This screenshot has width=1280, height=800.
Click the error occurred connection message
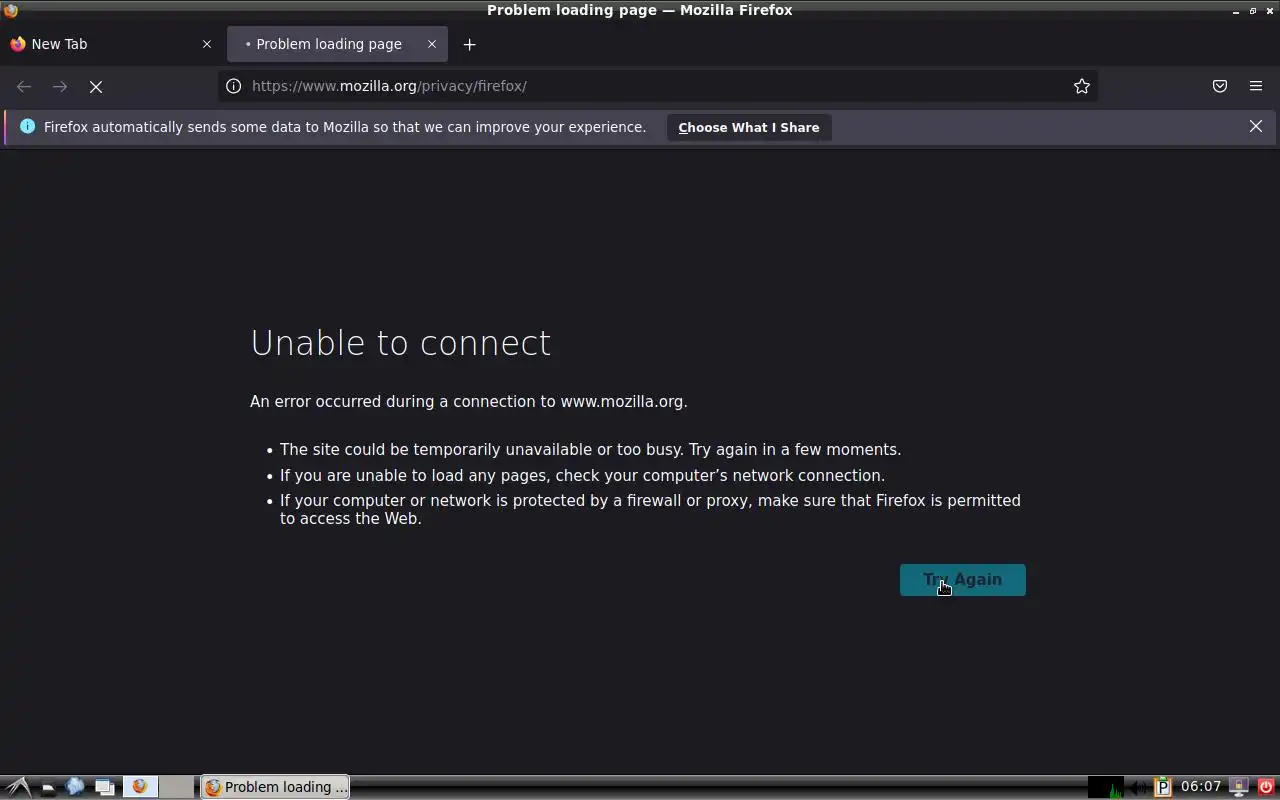(468, 402)
